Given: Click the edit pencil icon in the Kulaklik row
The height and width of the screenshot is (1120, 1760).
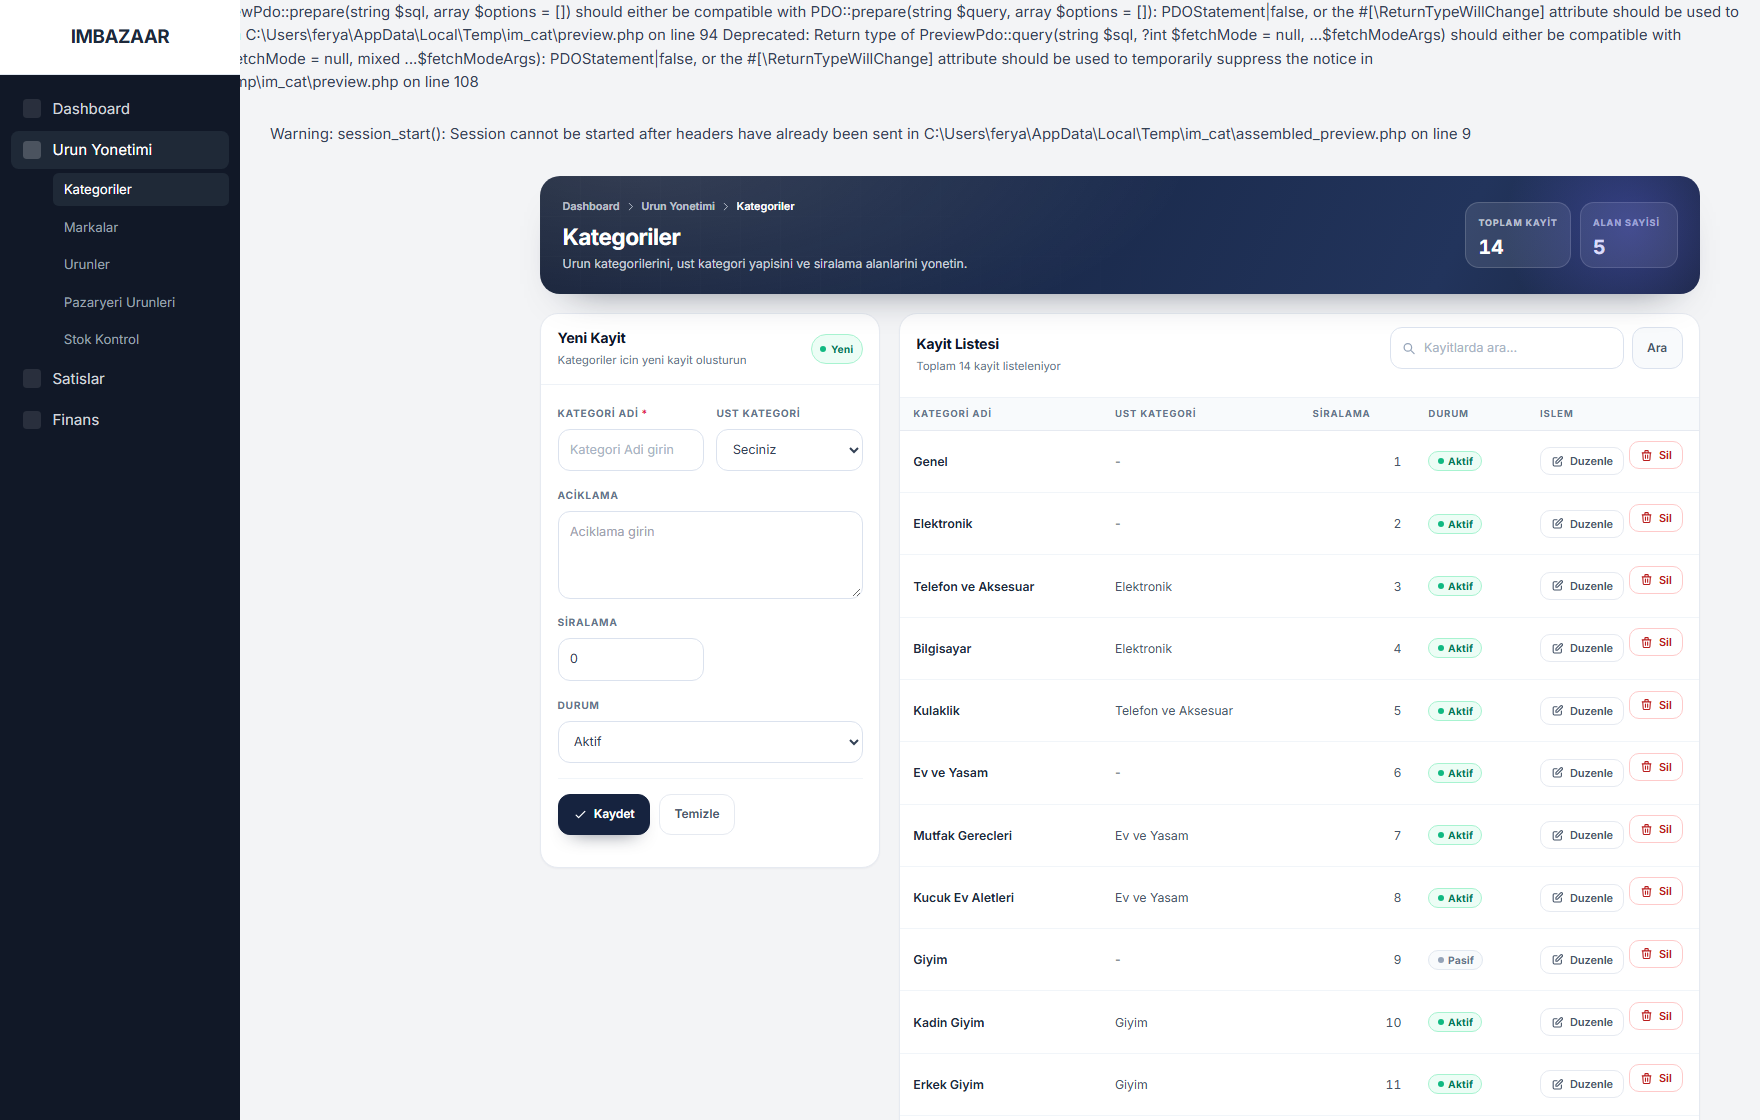Looking at the screenshot, I should pos(1558,711).
